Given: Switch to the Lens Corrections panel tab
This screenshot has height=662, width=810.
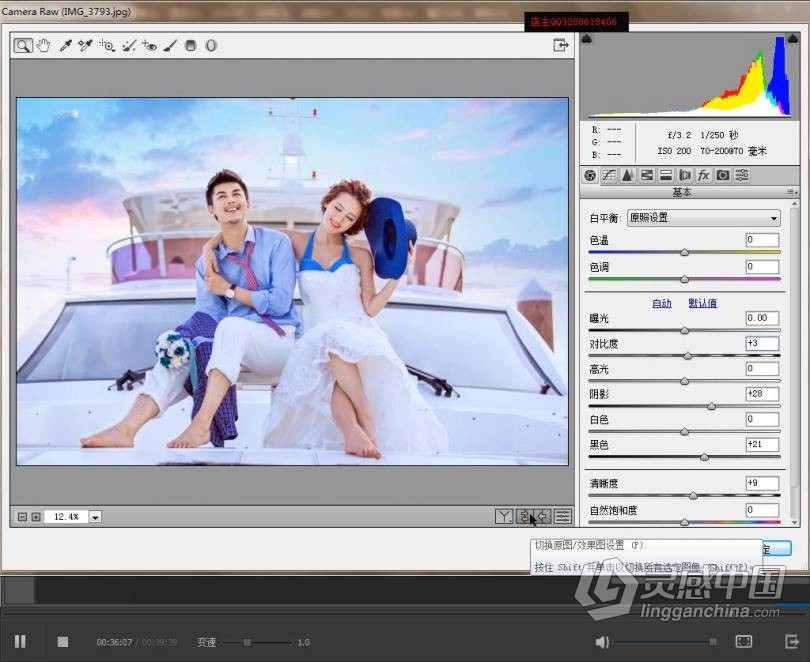Looking at the screenshot, I should pos(685,176).
